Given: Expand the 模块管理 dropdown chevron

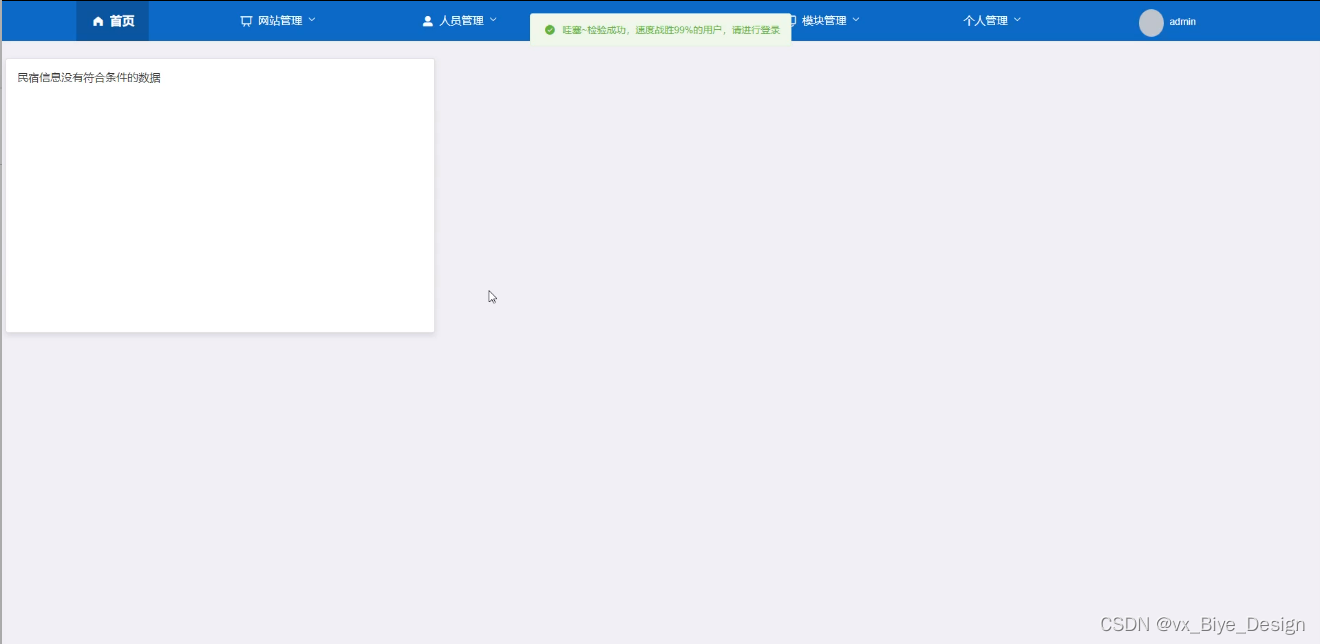Looking at the screenshot, I should [856, 20].
